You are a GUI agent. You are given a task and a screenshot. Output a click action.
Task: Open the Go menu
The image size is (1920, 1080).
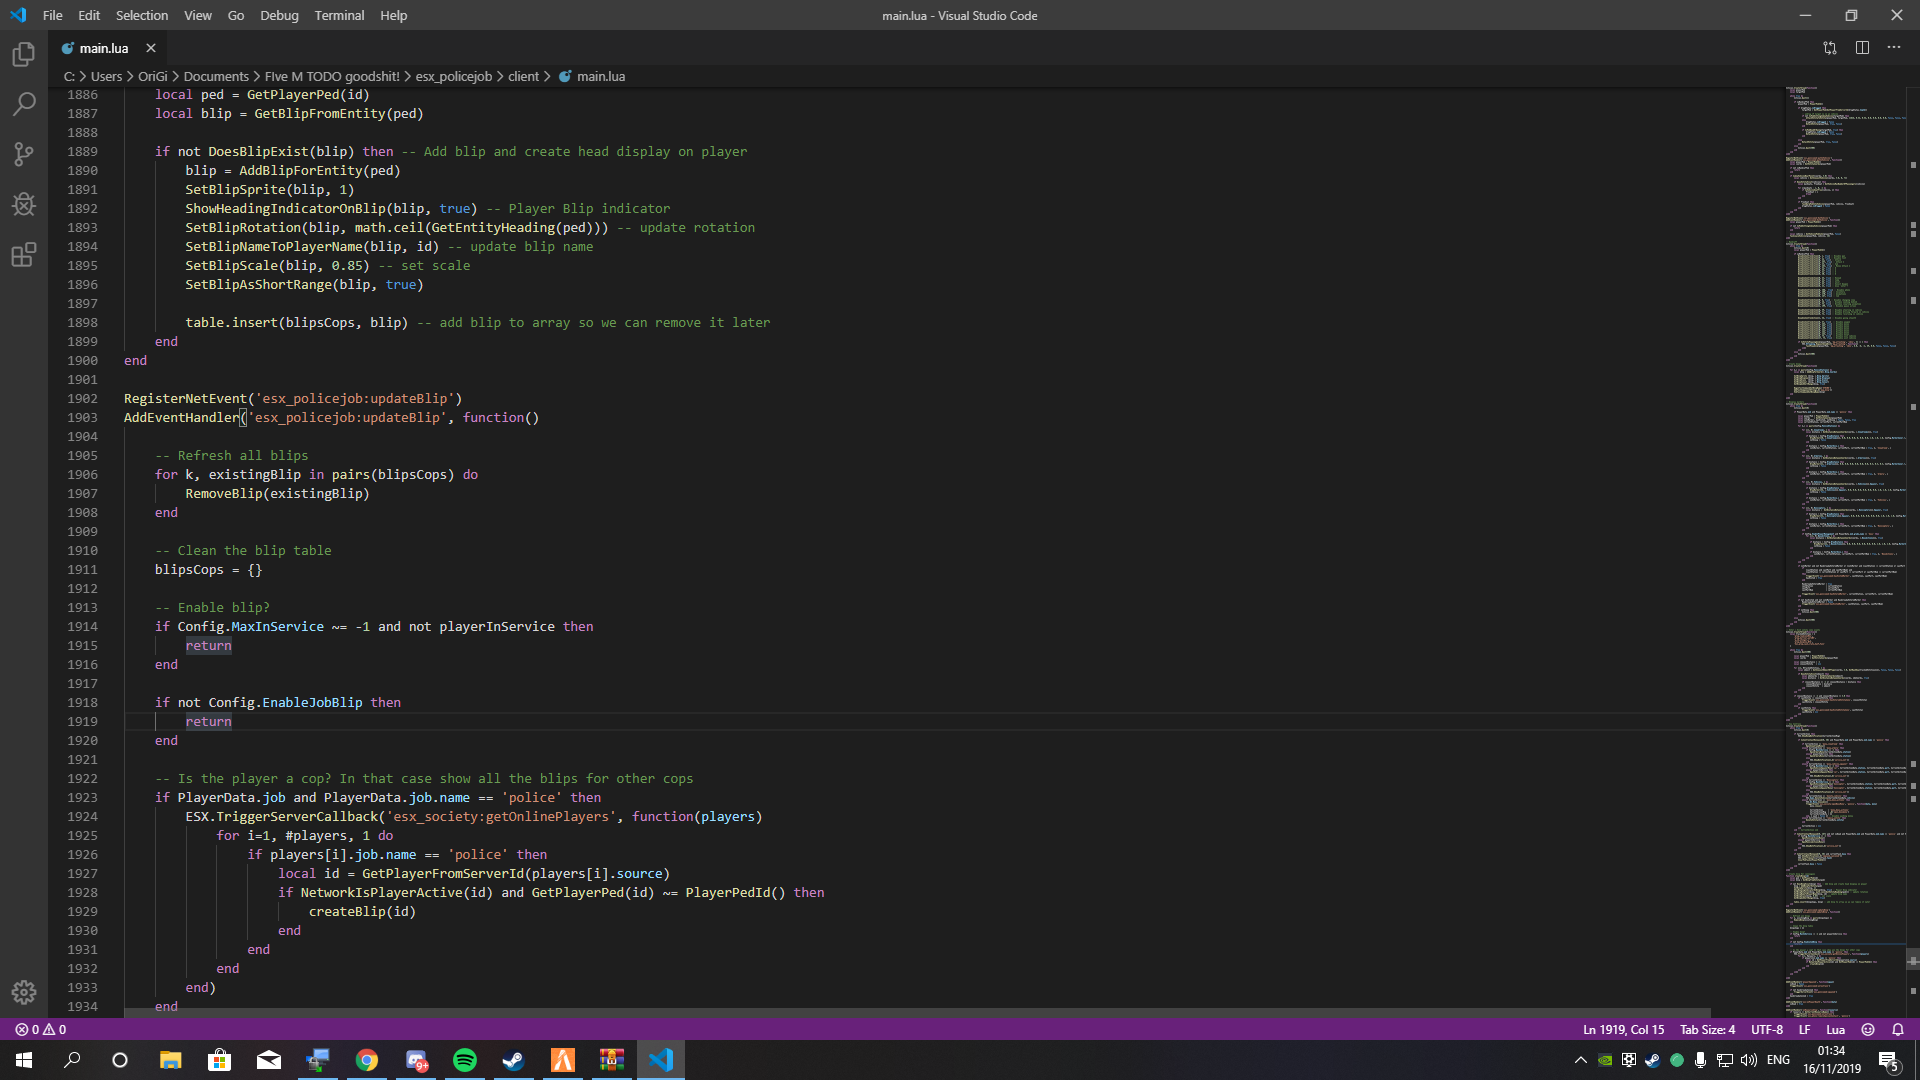[x=236, y=15]
